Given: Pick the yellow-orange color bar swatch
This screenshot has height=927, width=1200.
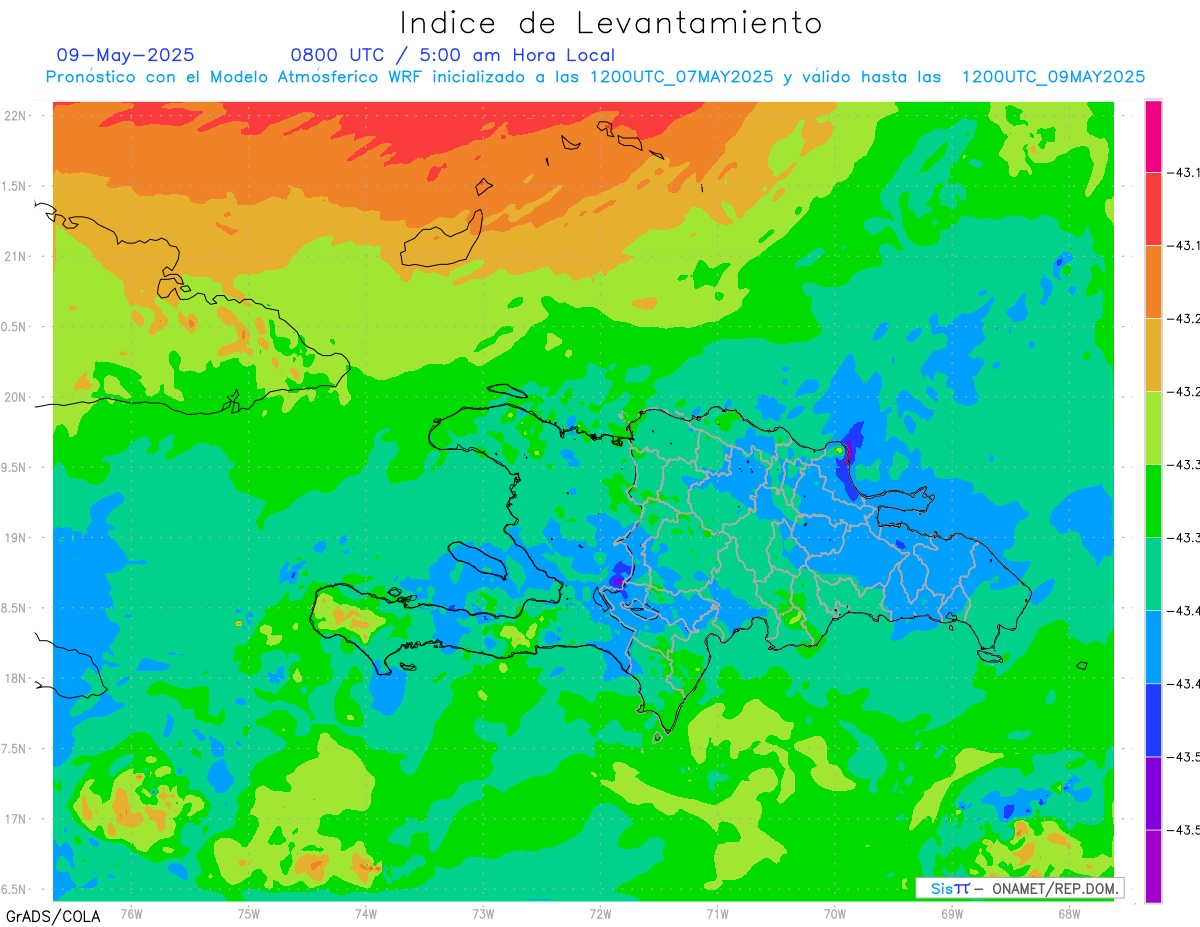Looking at the screenshot, I should tap(1153, 355).
